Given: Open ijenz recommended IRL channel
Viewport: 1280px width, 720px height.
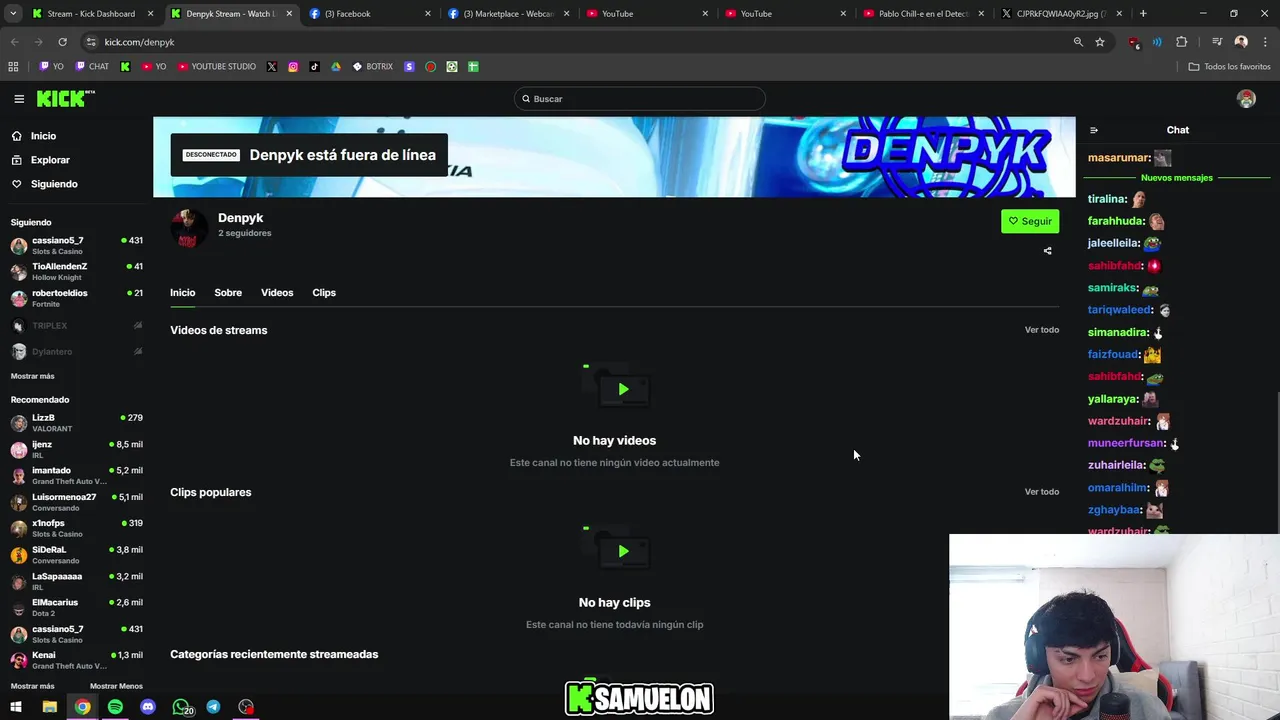Looking at the screenshot, I should 76,449.
